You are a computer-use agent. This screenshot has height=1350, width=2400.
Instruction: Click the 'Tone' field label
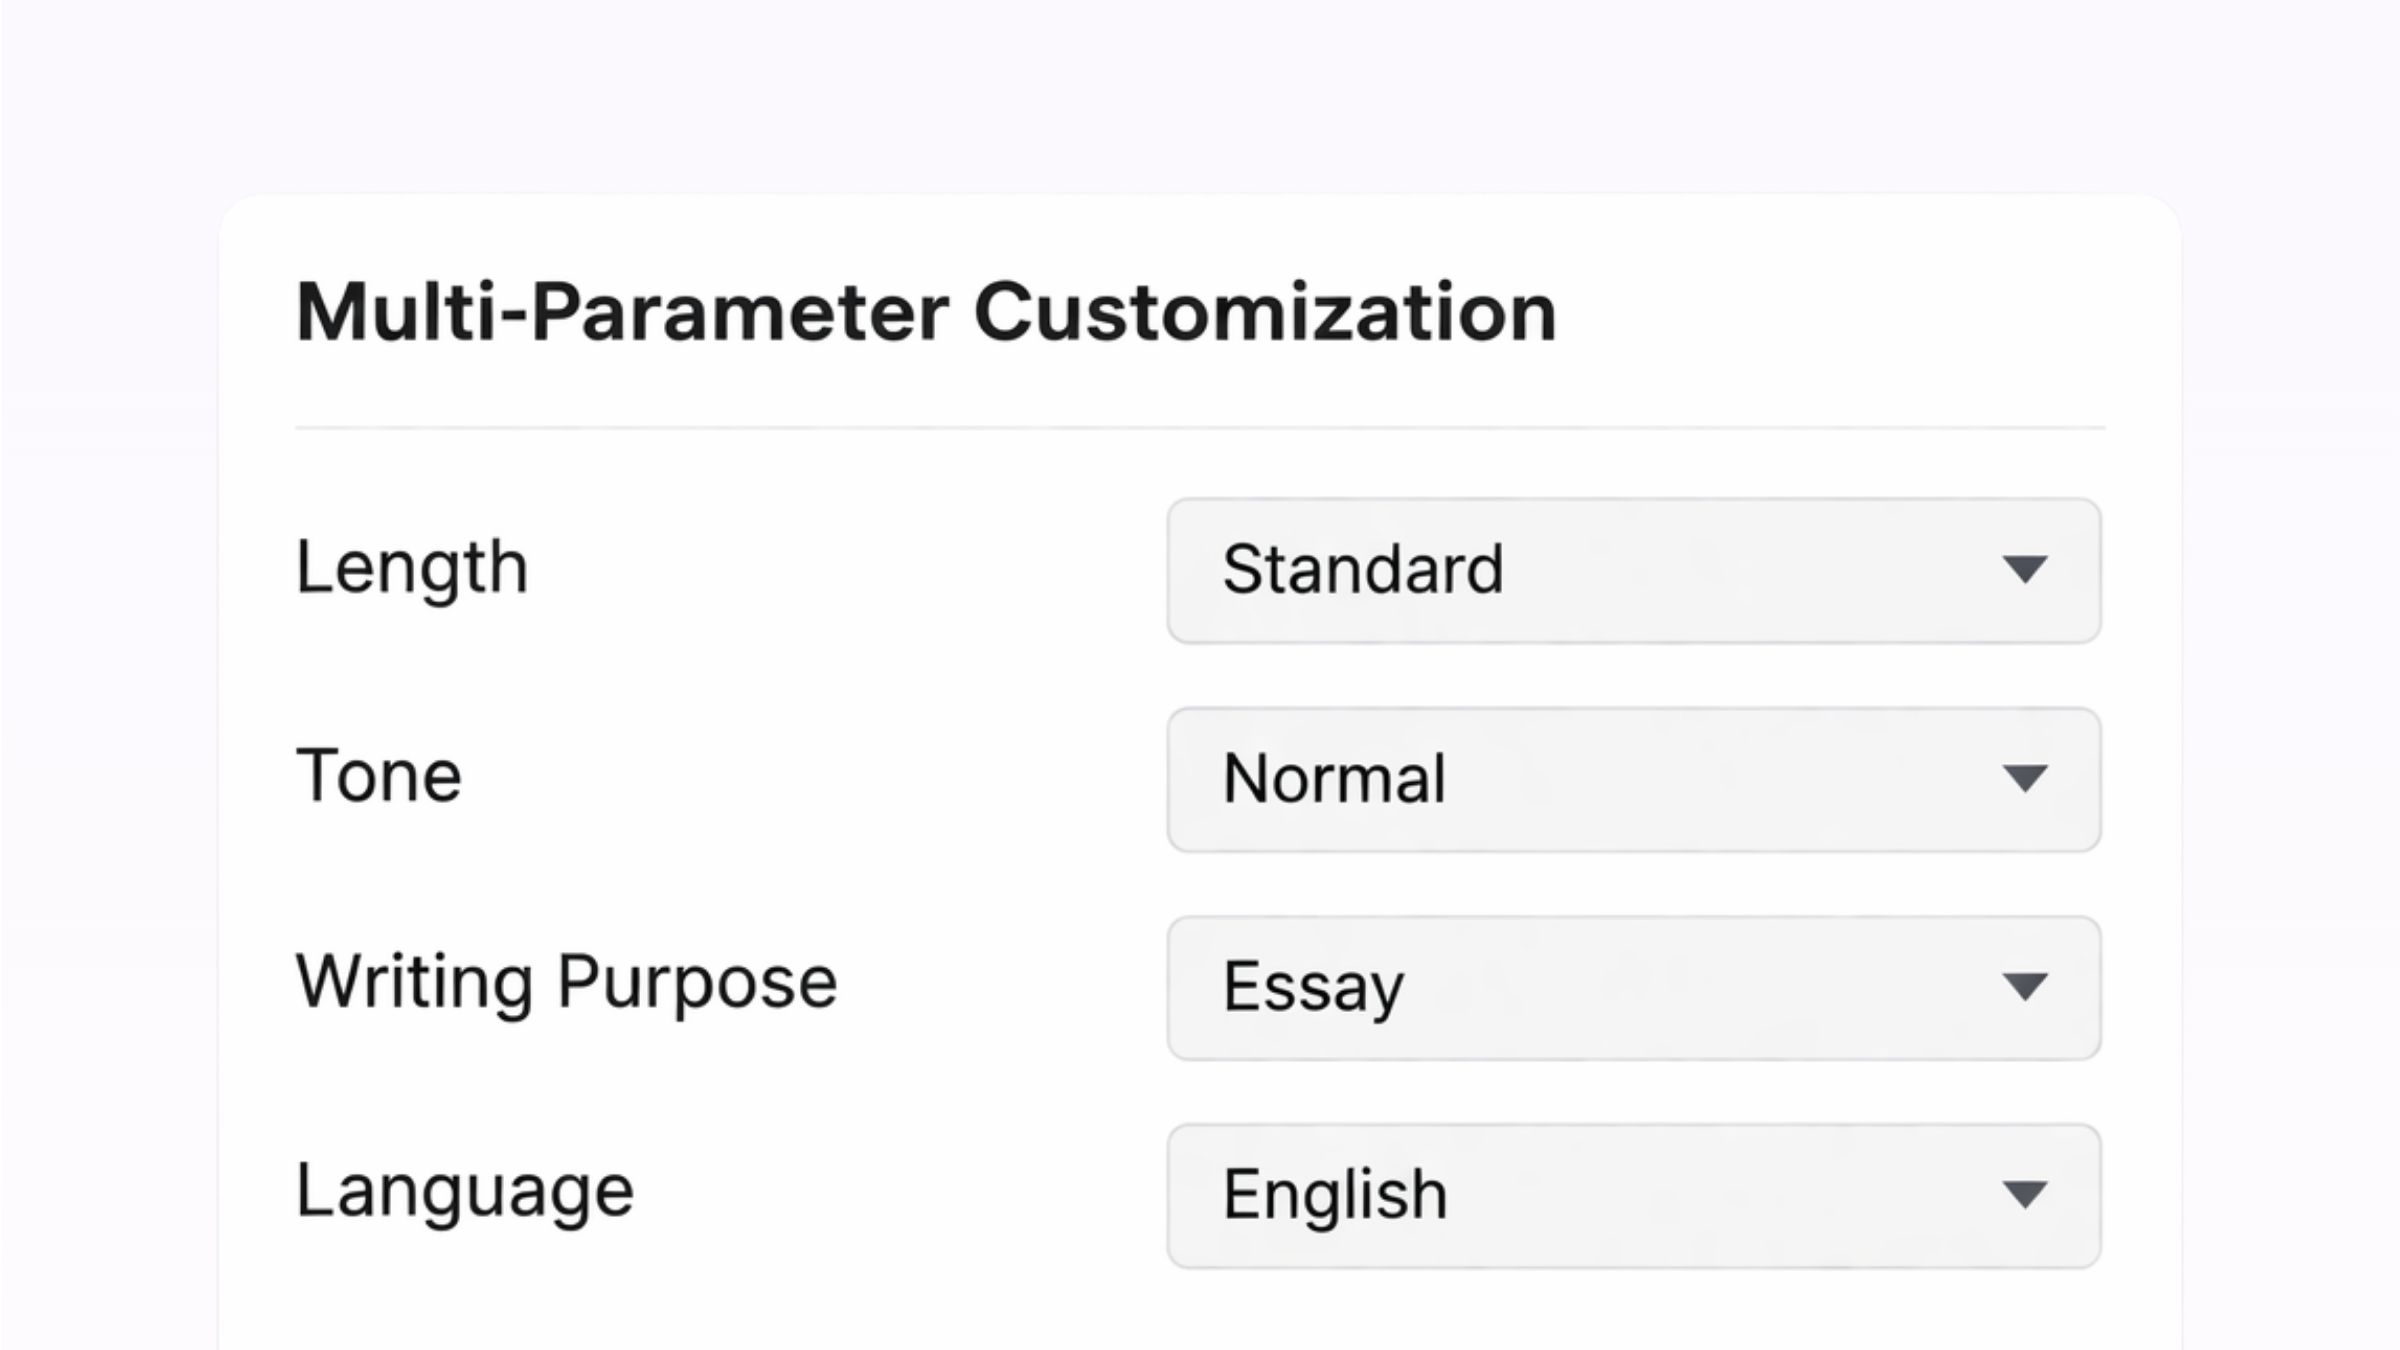[x=378, y=775]
